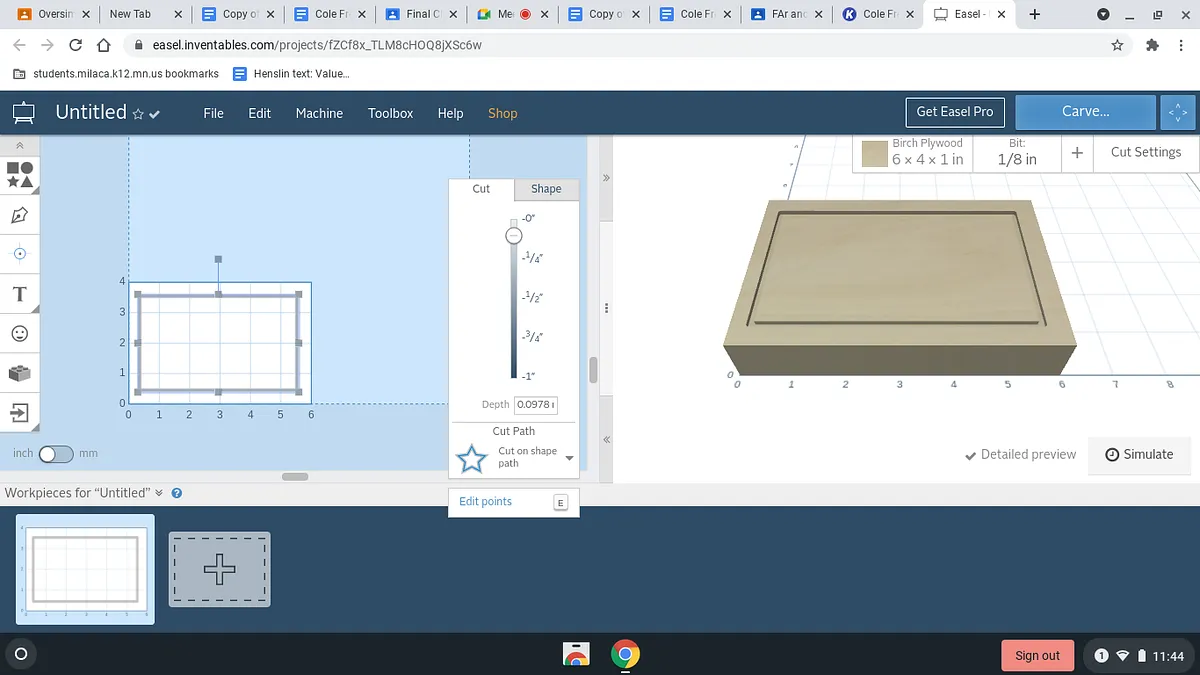This screenshot has height=675, width=1200.
Task: Add a new workpiece with plus thumbnail
Action: pos(219,569)
